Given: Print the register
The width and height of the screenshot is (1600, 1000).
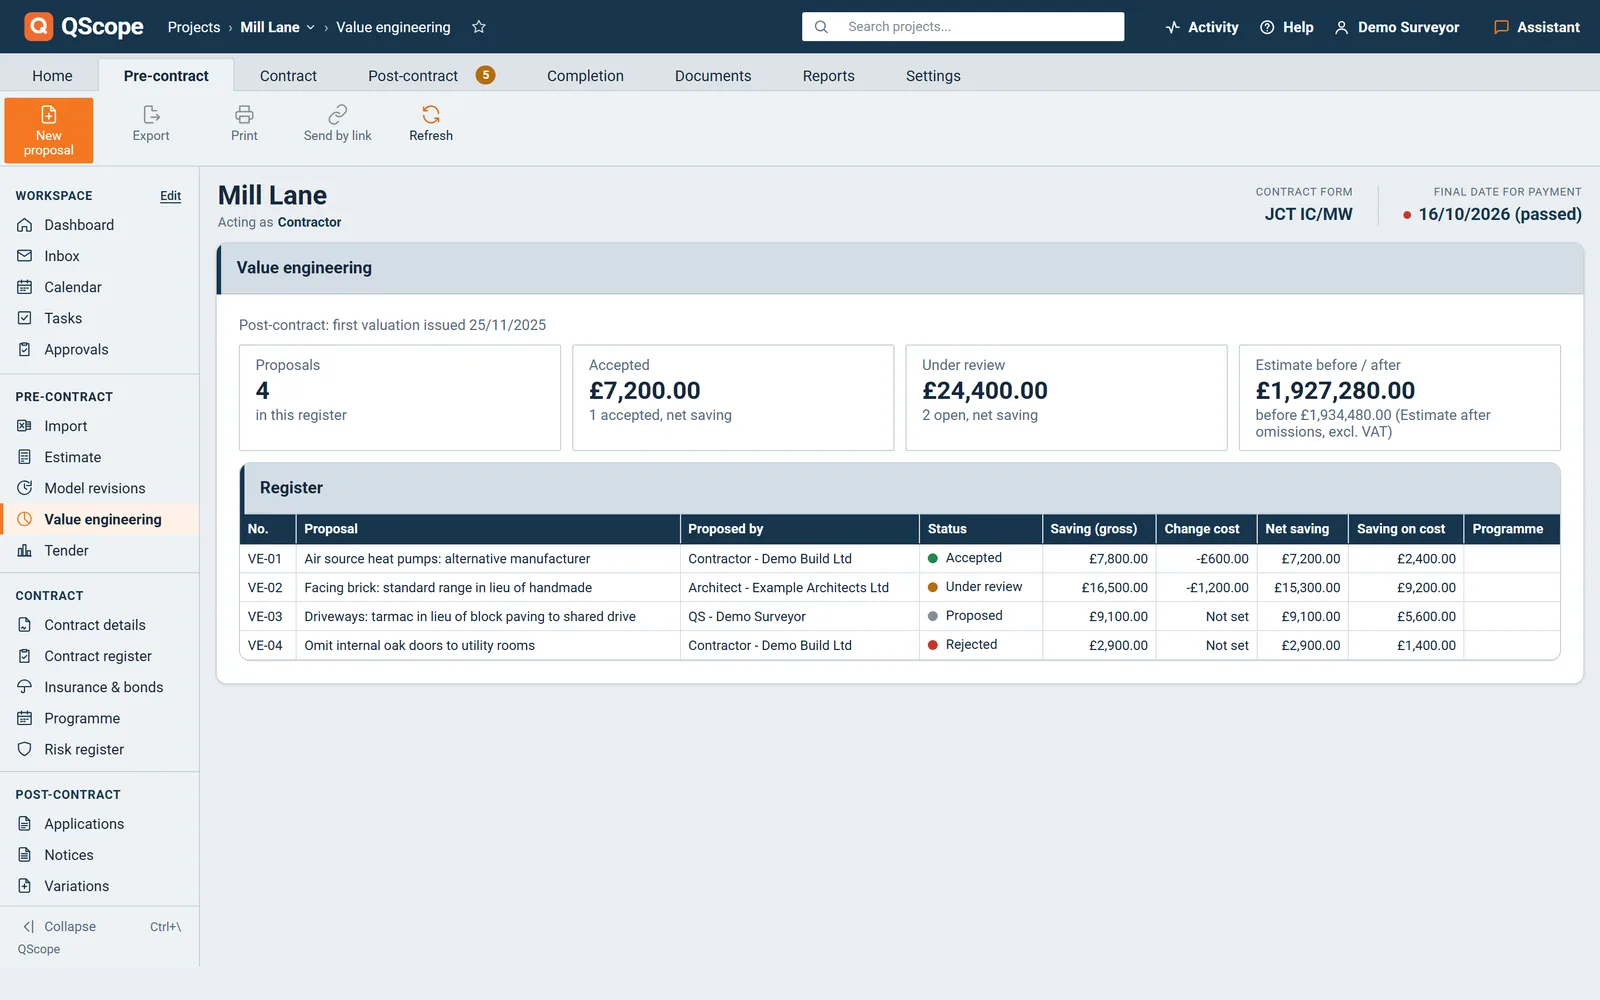Looking at the screenshot, I should 244,125.
